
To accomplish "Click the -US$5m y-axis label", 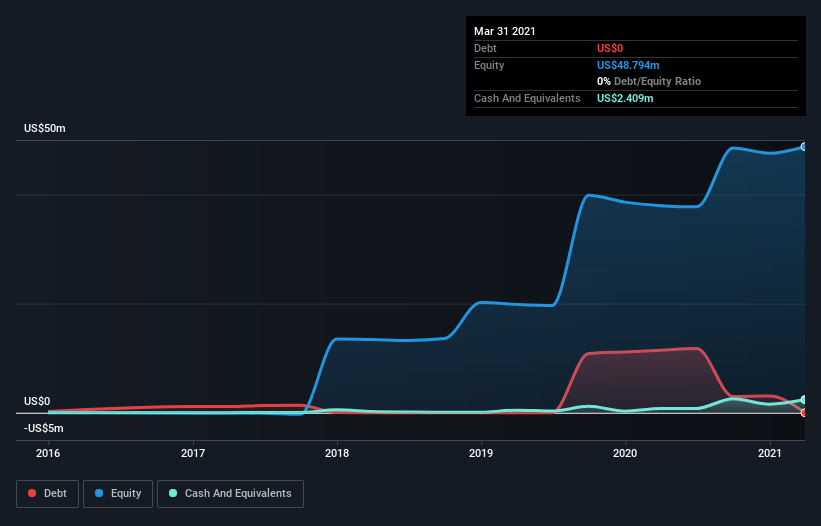I will coord(43,429).
